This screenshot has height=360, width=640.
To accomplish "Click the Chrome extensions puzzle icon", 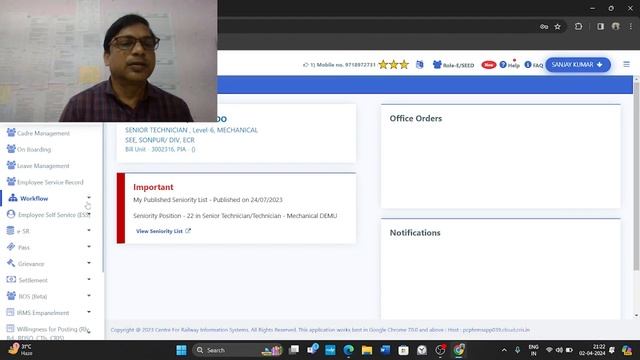I will (578, 27).
